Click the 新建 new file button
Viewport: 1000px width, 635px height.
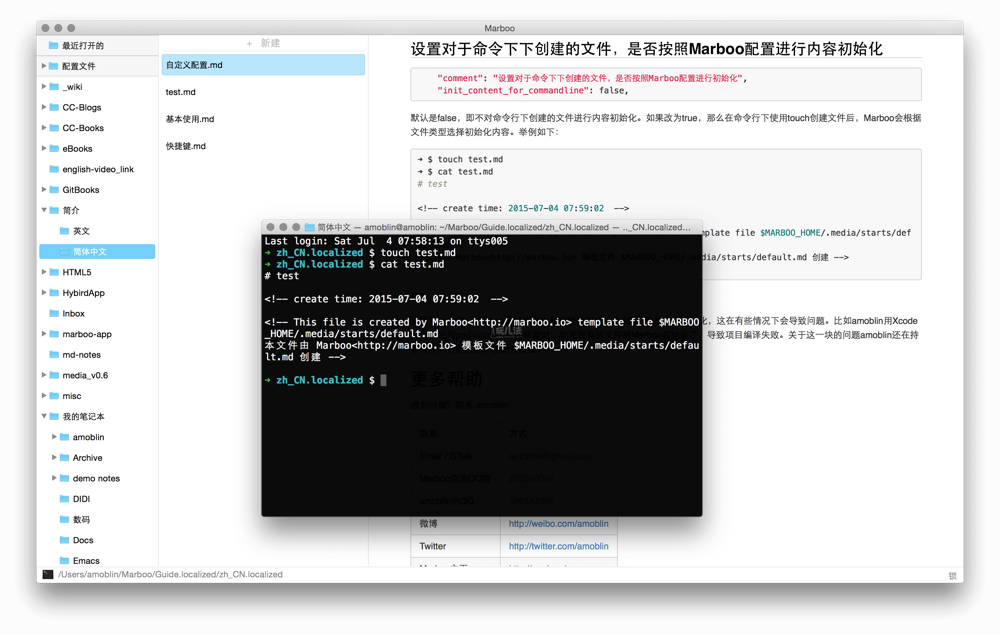(263, 43)
